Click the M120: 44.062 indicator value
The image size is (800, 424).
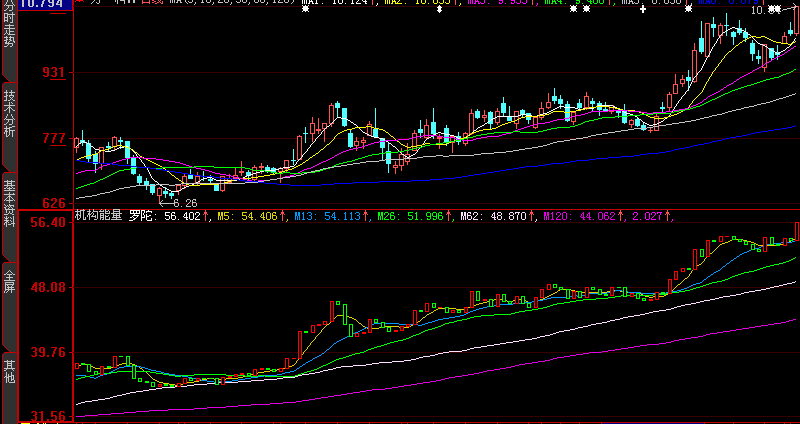tap(580, 216)
